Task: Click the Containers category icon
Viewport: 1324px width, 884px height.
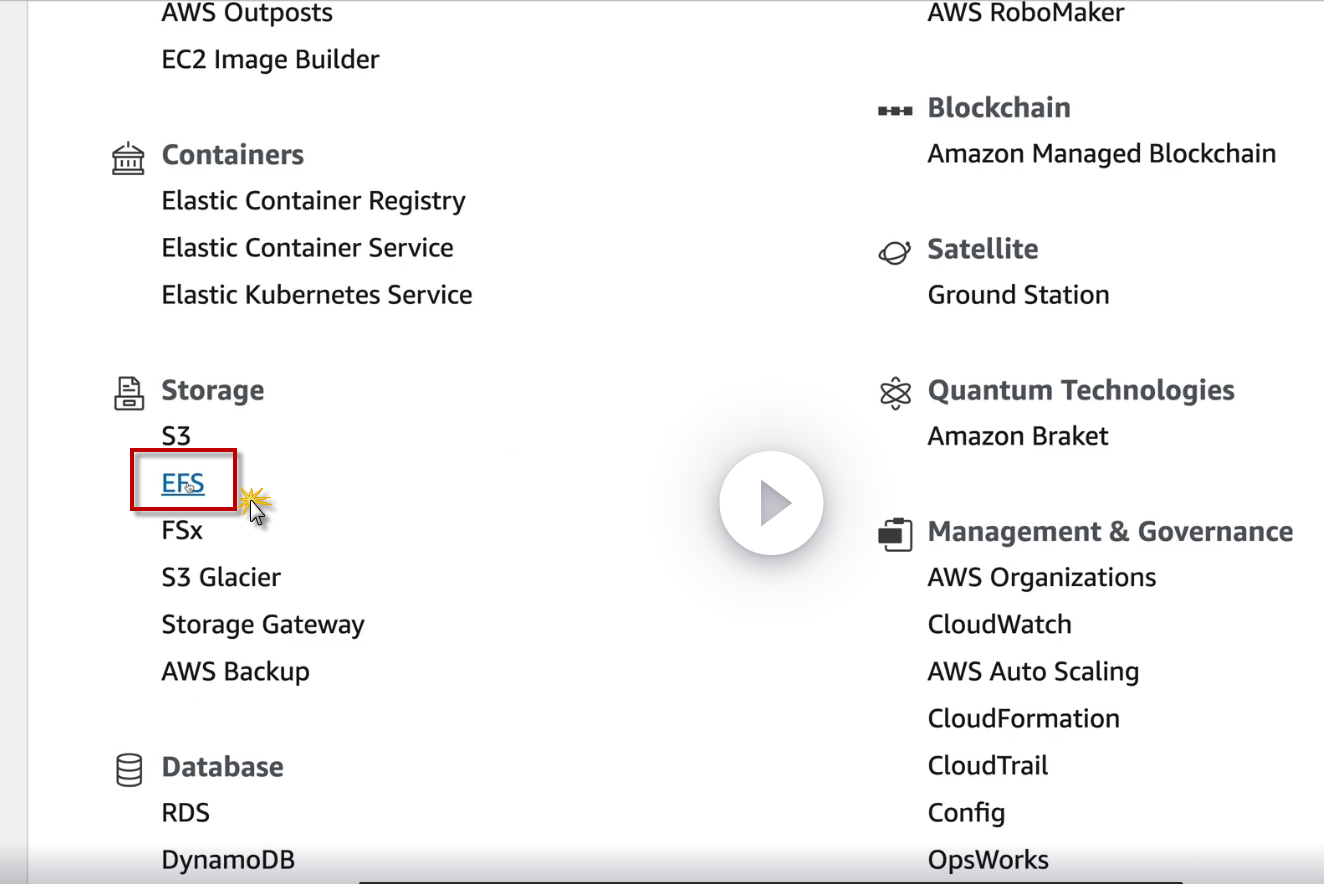Action: [x=128, y=157]
